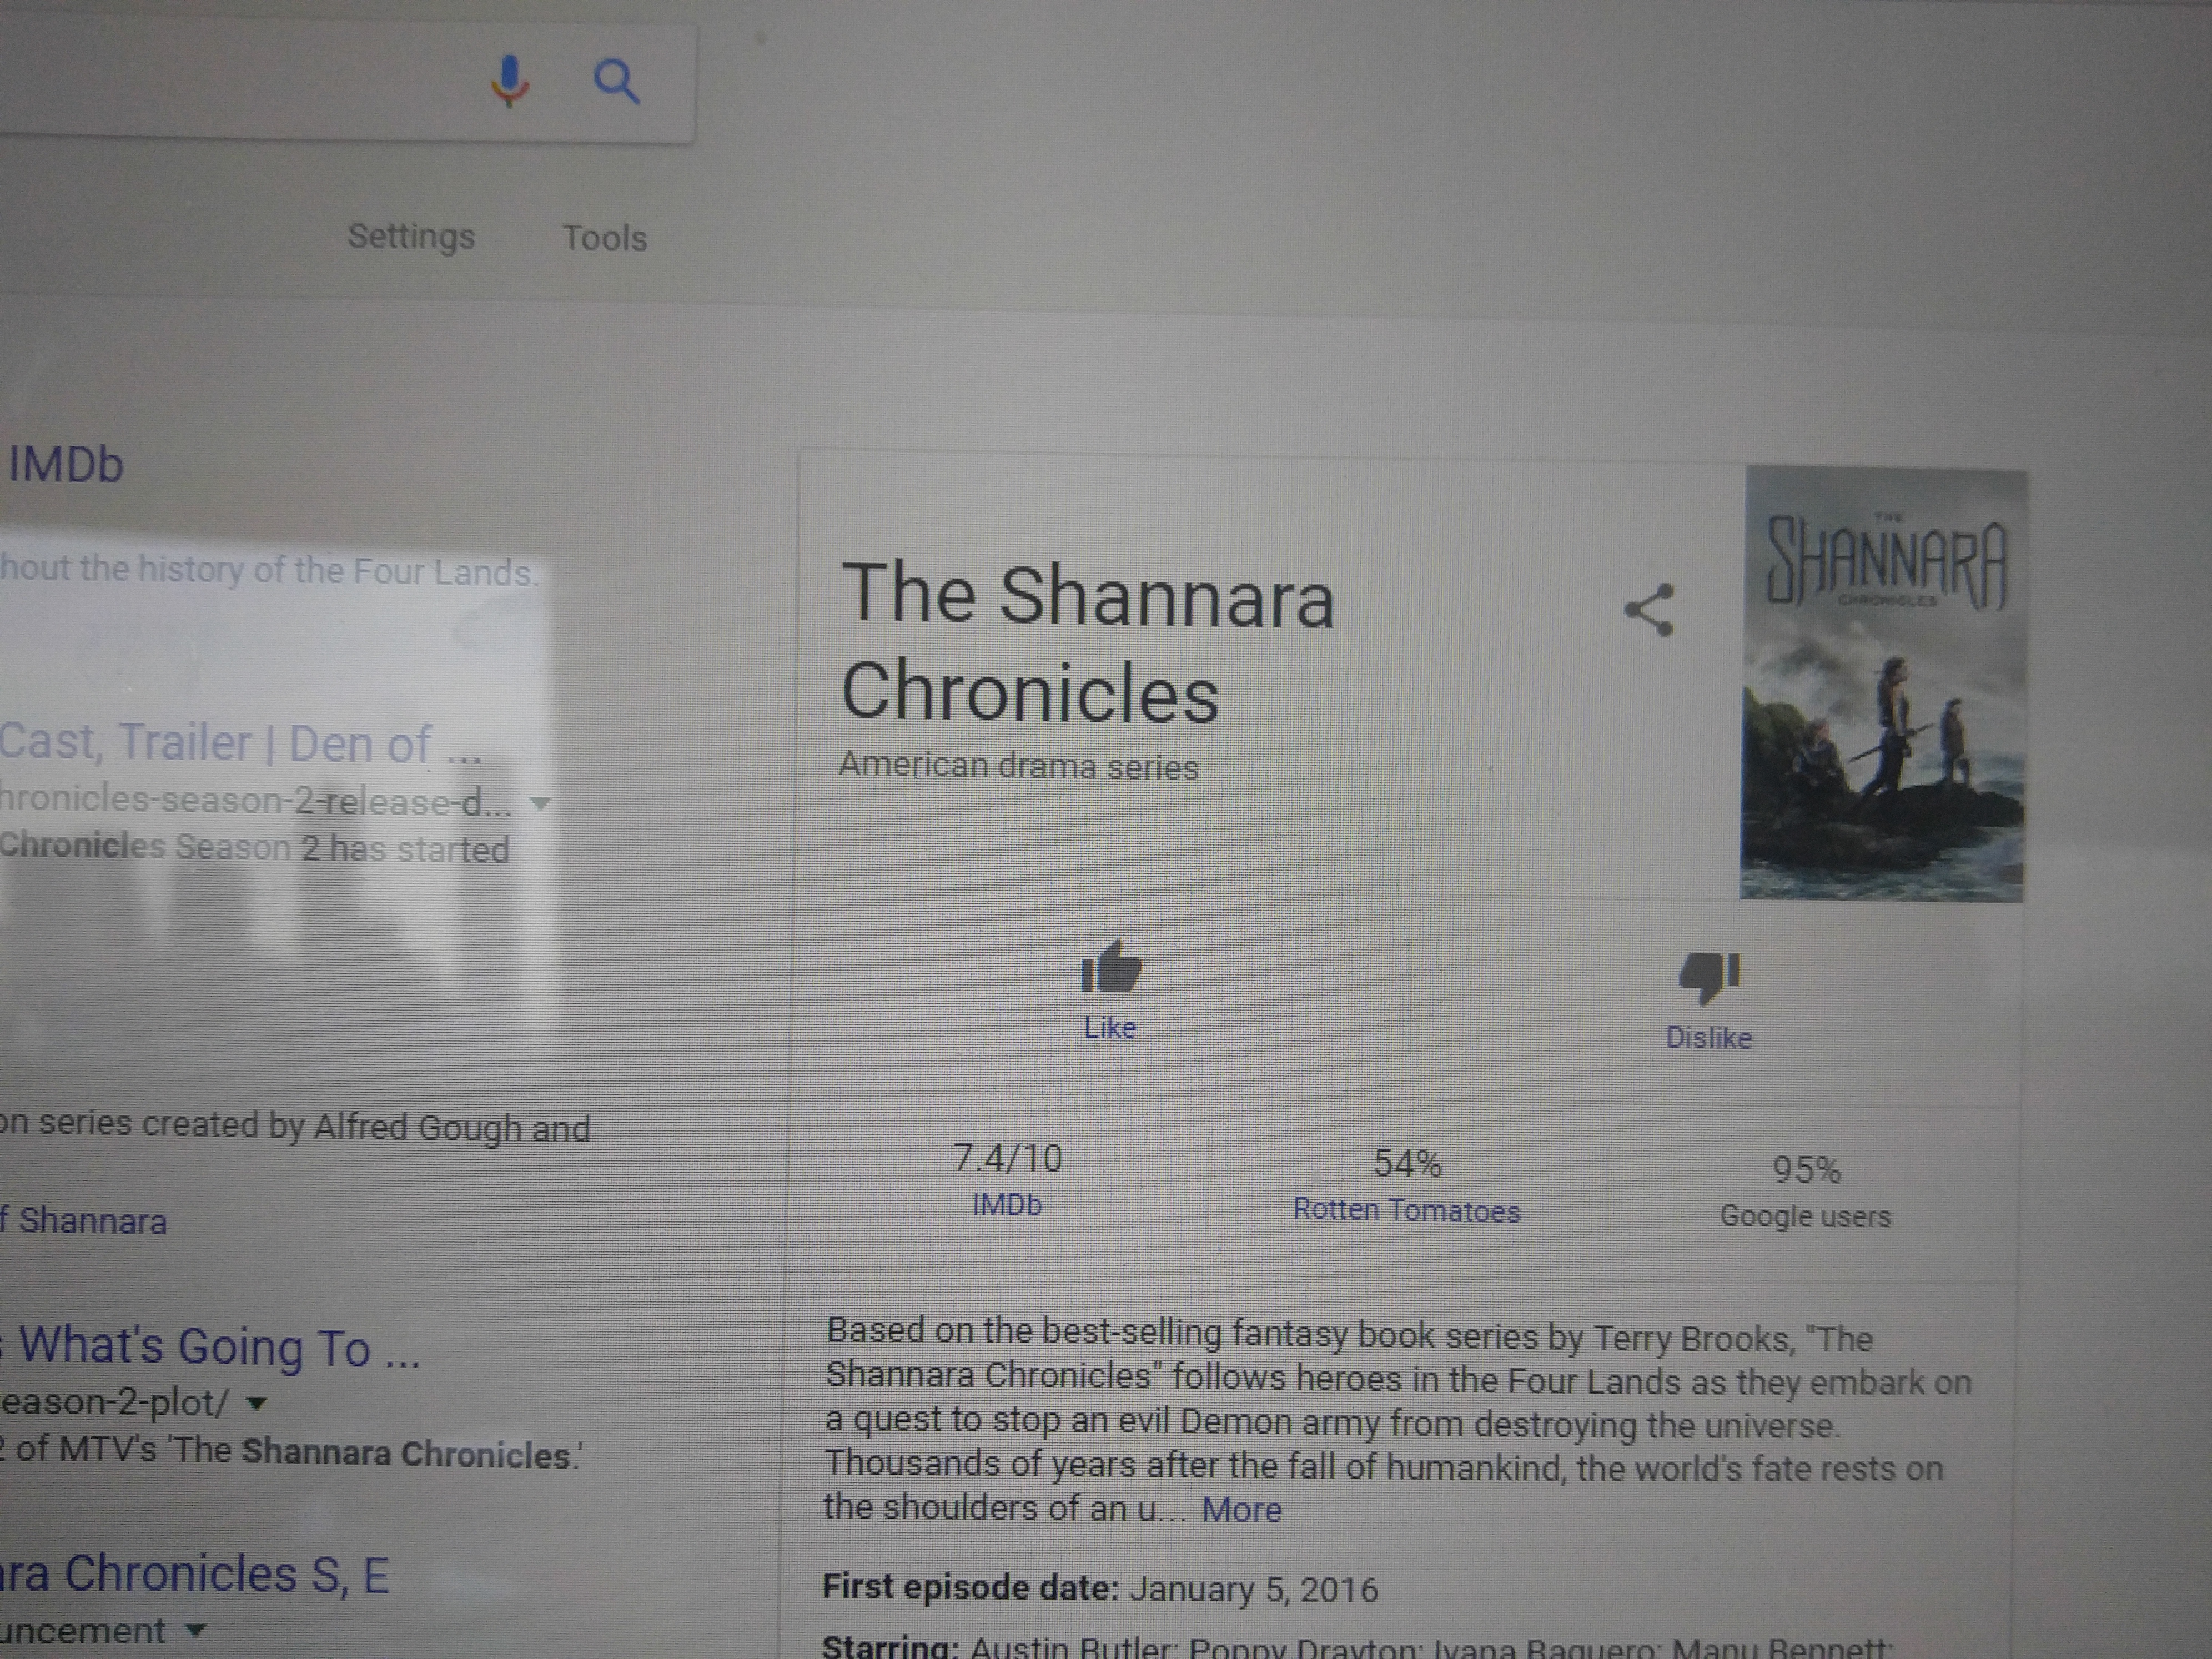Image resolution: width=2212 pixels, height=1659 pixels.
Task: Click the thumbs-up Like icon
Action: 1110,967
